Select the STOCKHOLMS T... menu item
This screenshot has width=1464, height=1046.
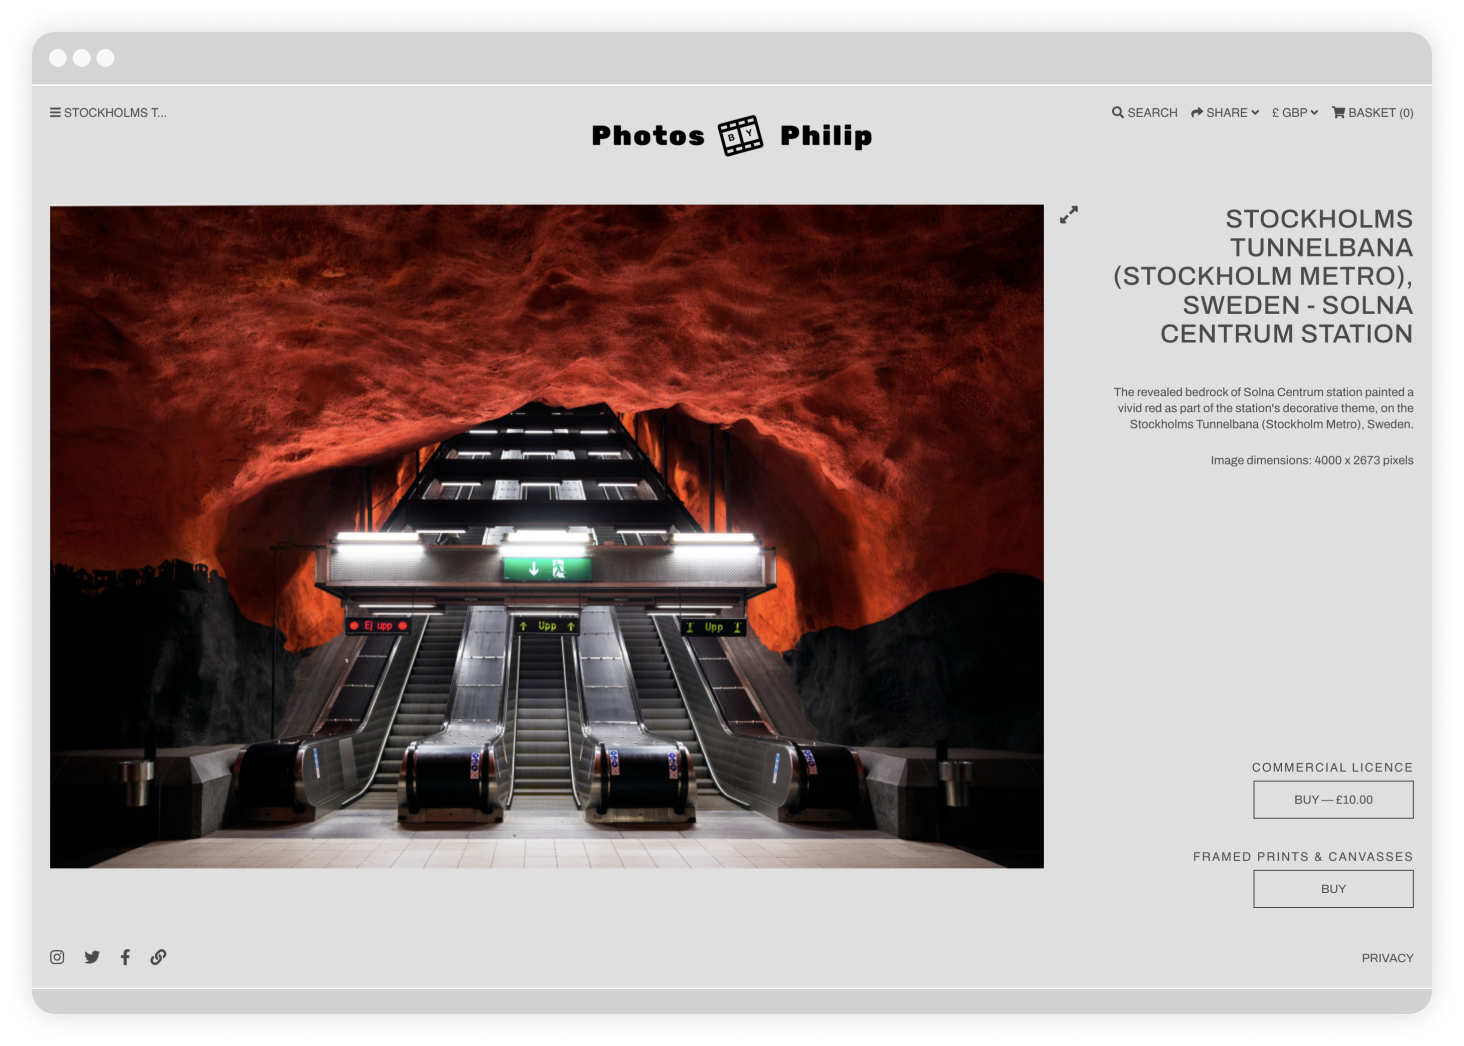[x=115, y=112]
